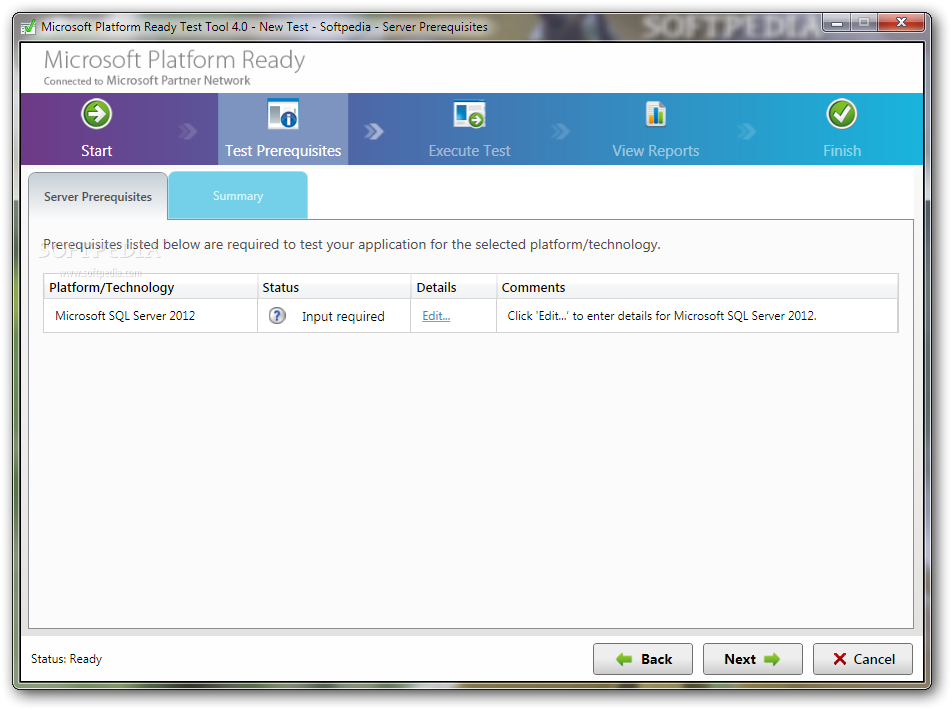Proceed with the Next button
Screen dimensions: 952x710
pyautogui.click(x=753, y=659)
